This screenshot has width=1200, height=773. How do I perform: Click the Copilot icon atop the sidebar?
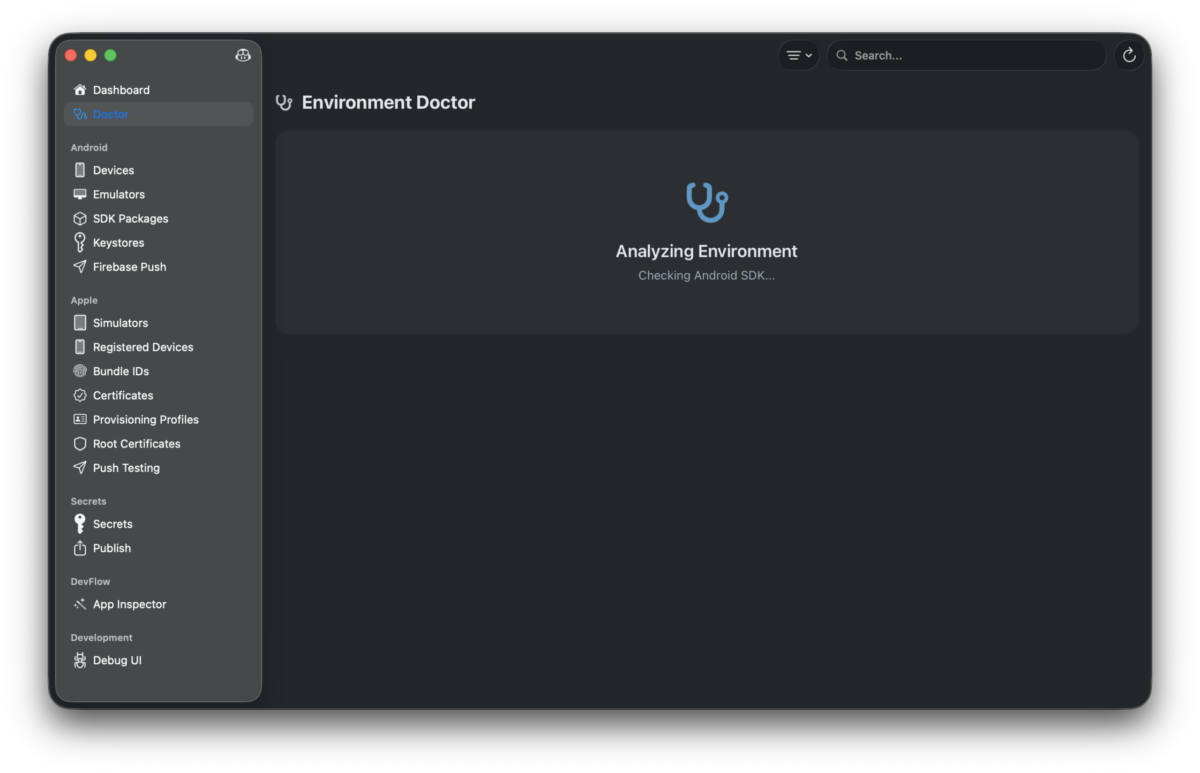point(243,55)
